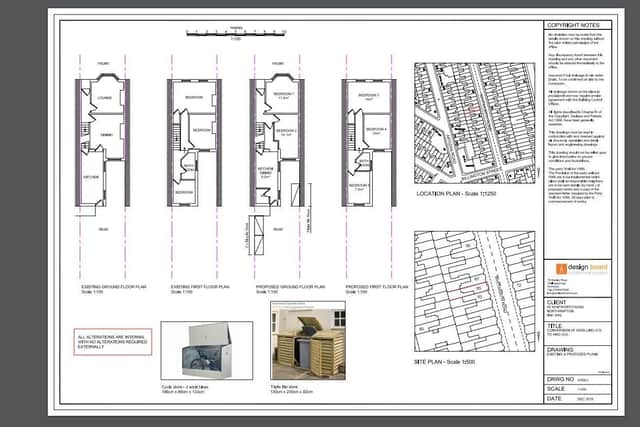Click the cycle store rectangle in proposed rear yard
The height and width of the screenshot is (427, 640).
coord(259,236)
